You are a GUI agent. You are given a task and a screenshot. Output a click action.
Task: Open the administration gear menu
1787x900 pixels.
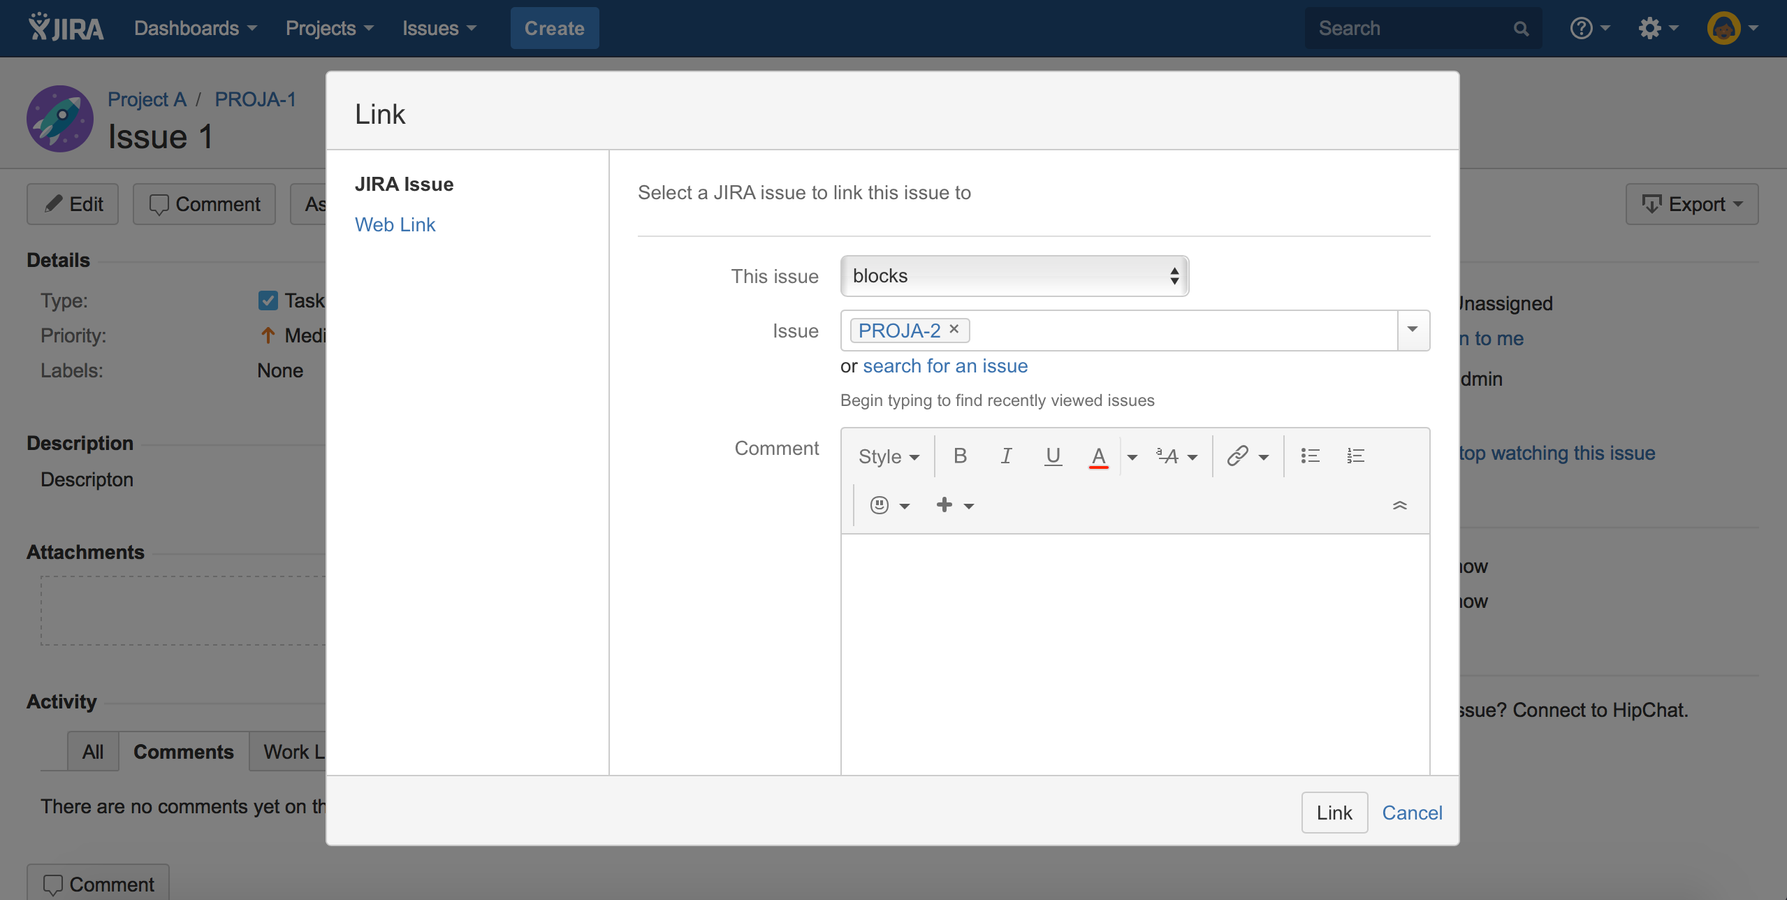[x=1658, y=28]
